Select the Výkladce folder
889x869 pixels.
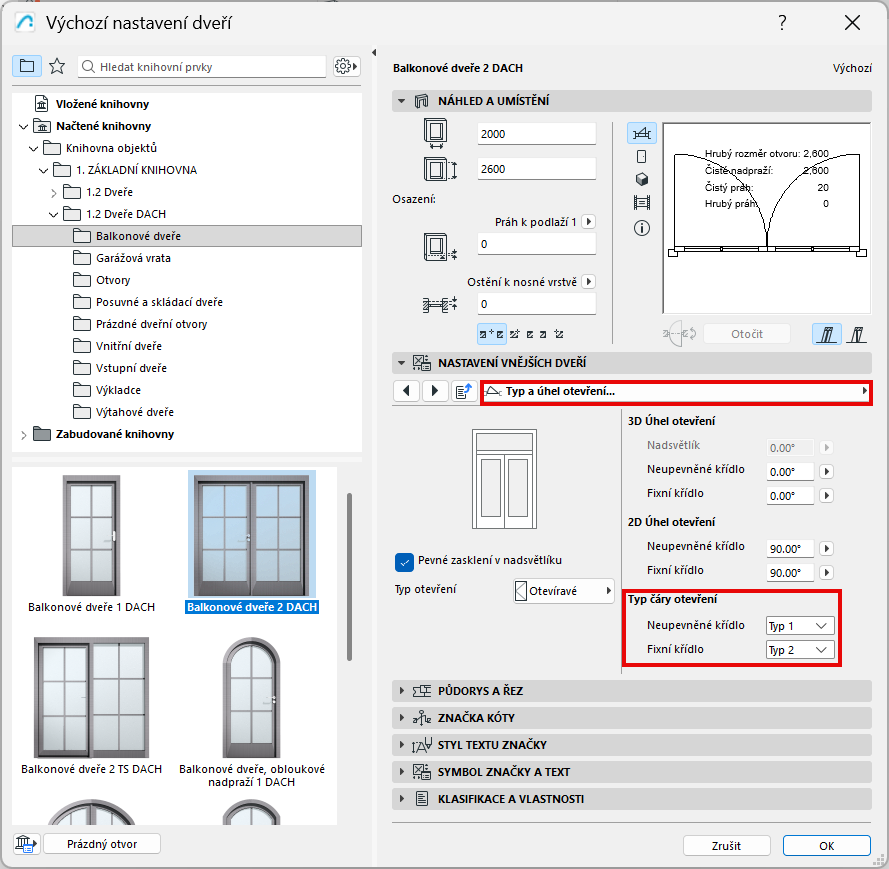click(x=118, y=390)
